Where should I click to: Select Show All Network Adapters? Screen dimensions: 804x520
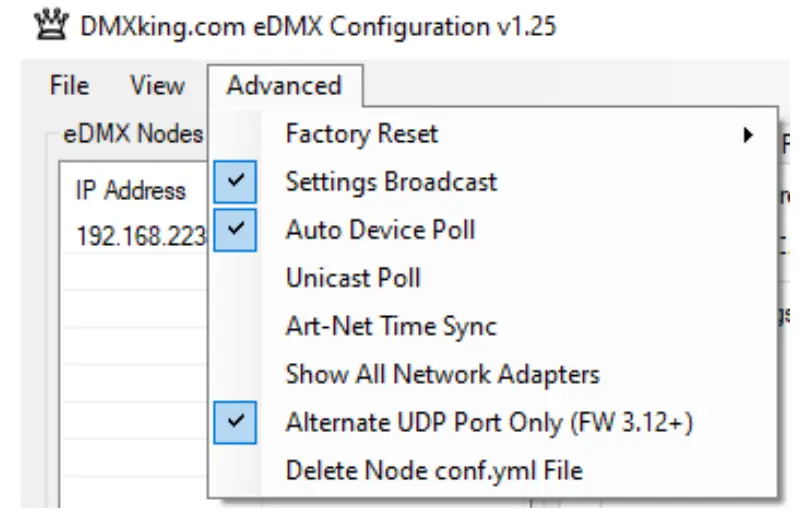[x=442, y=374]
